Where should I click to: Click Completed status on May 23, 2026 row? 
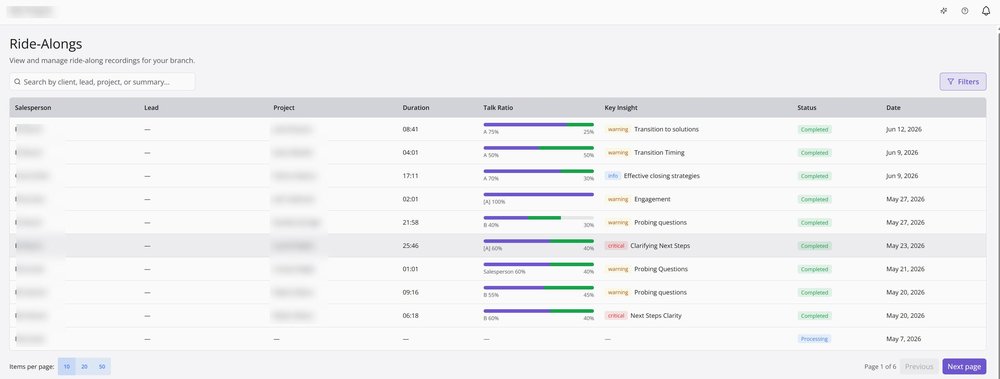coord(814,246)
